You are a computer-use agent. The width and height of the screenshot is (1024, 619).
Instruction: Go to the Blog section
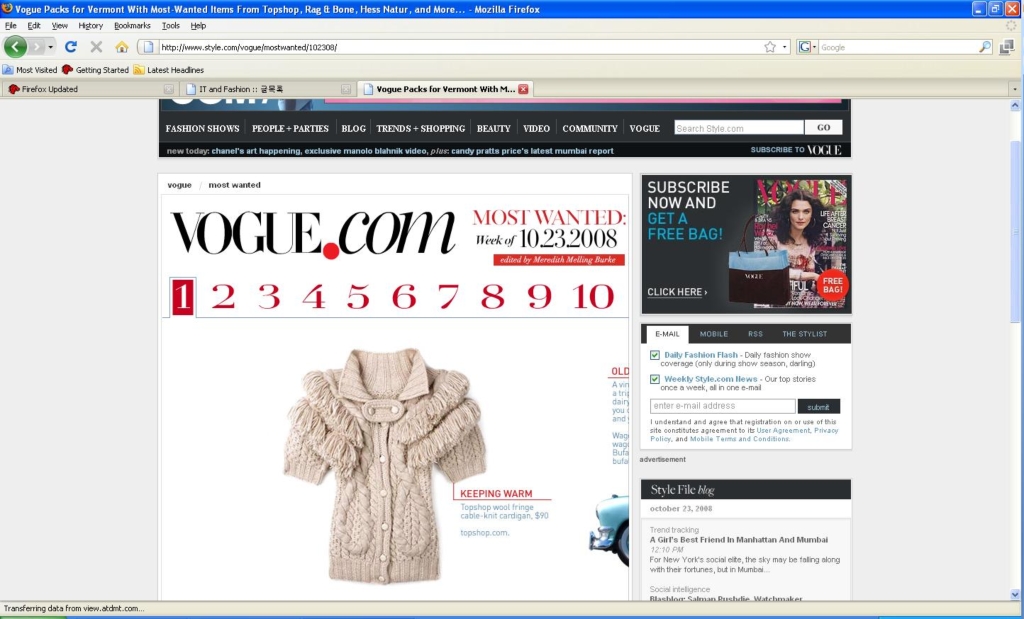click(353, 129)
